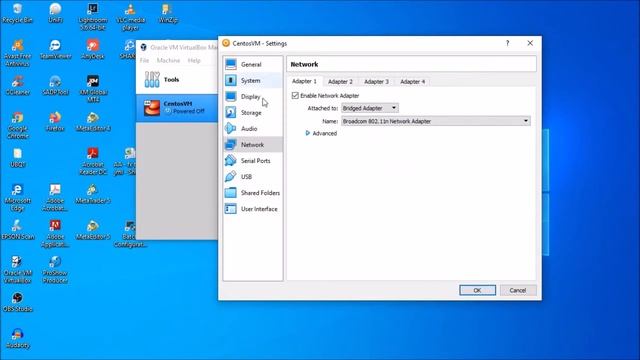Select the USB category icon

231,176
